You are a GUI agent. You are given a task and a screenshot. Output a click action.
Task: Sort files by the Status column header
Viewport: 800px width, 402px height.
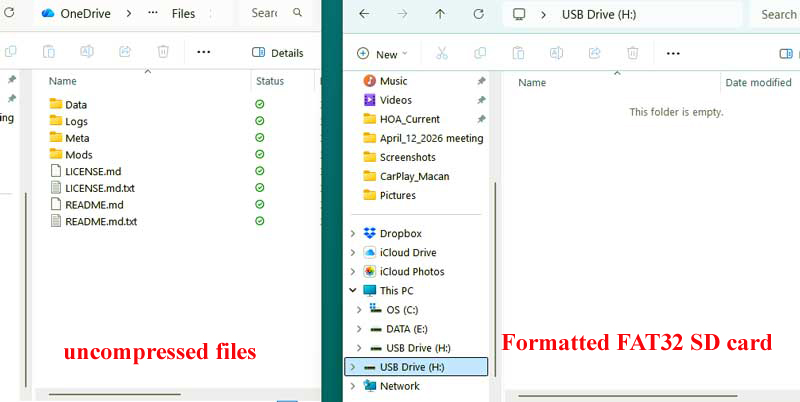point(270,81)
